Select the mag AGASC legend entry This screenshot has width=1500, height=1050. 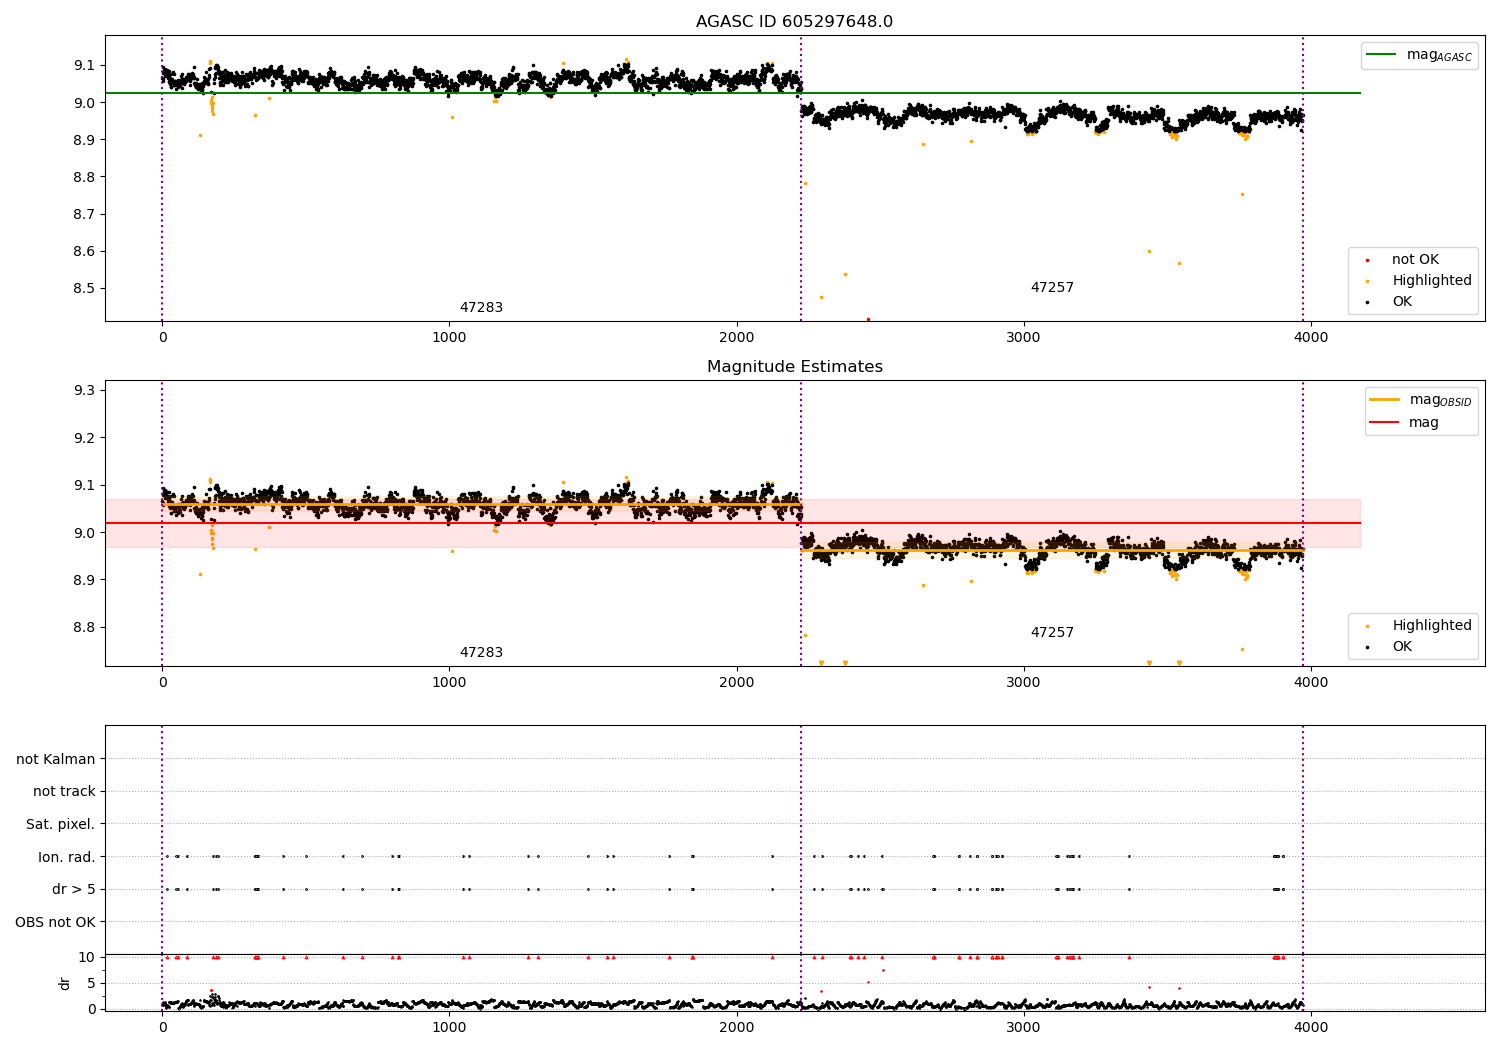pos(1419,55)
